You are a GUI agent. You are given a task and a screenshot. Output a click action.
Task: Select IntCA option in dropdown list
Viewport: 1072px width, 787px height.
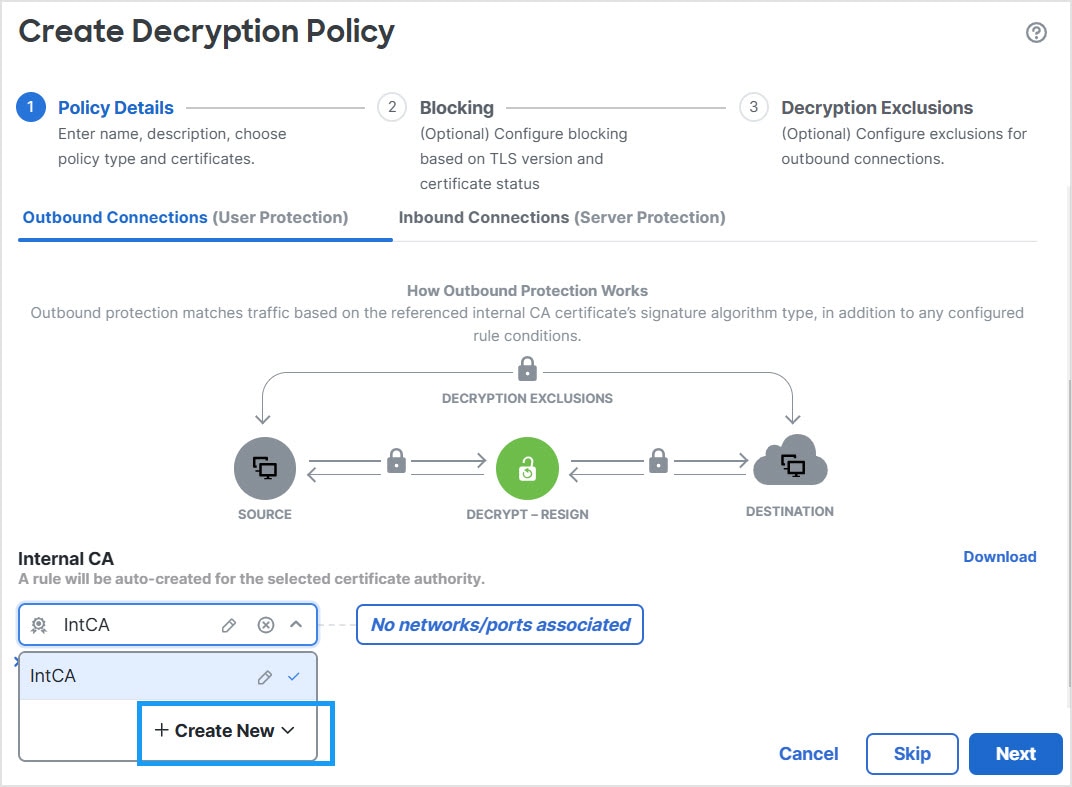(x=168, y=676)
